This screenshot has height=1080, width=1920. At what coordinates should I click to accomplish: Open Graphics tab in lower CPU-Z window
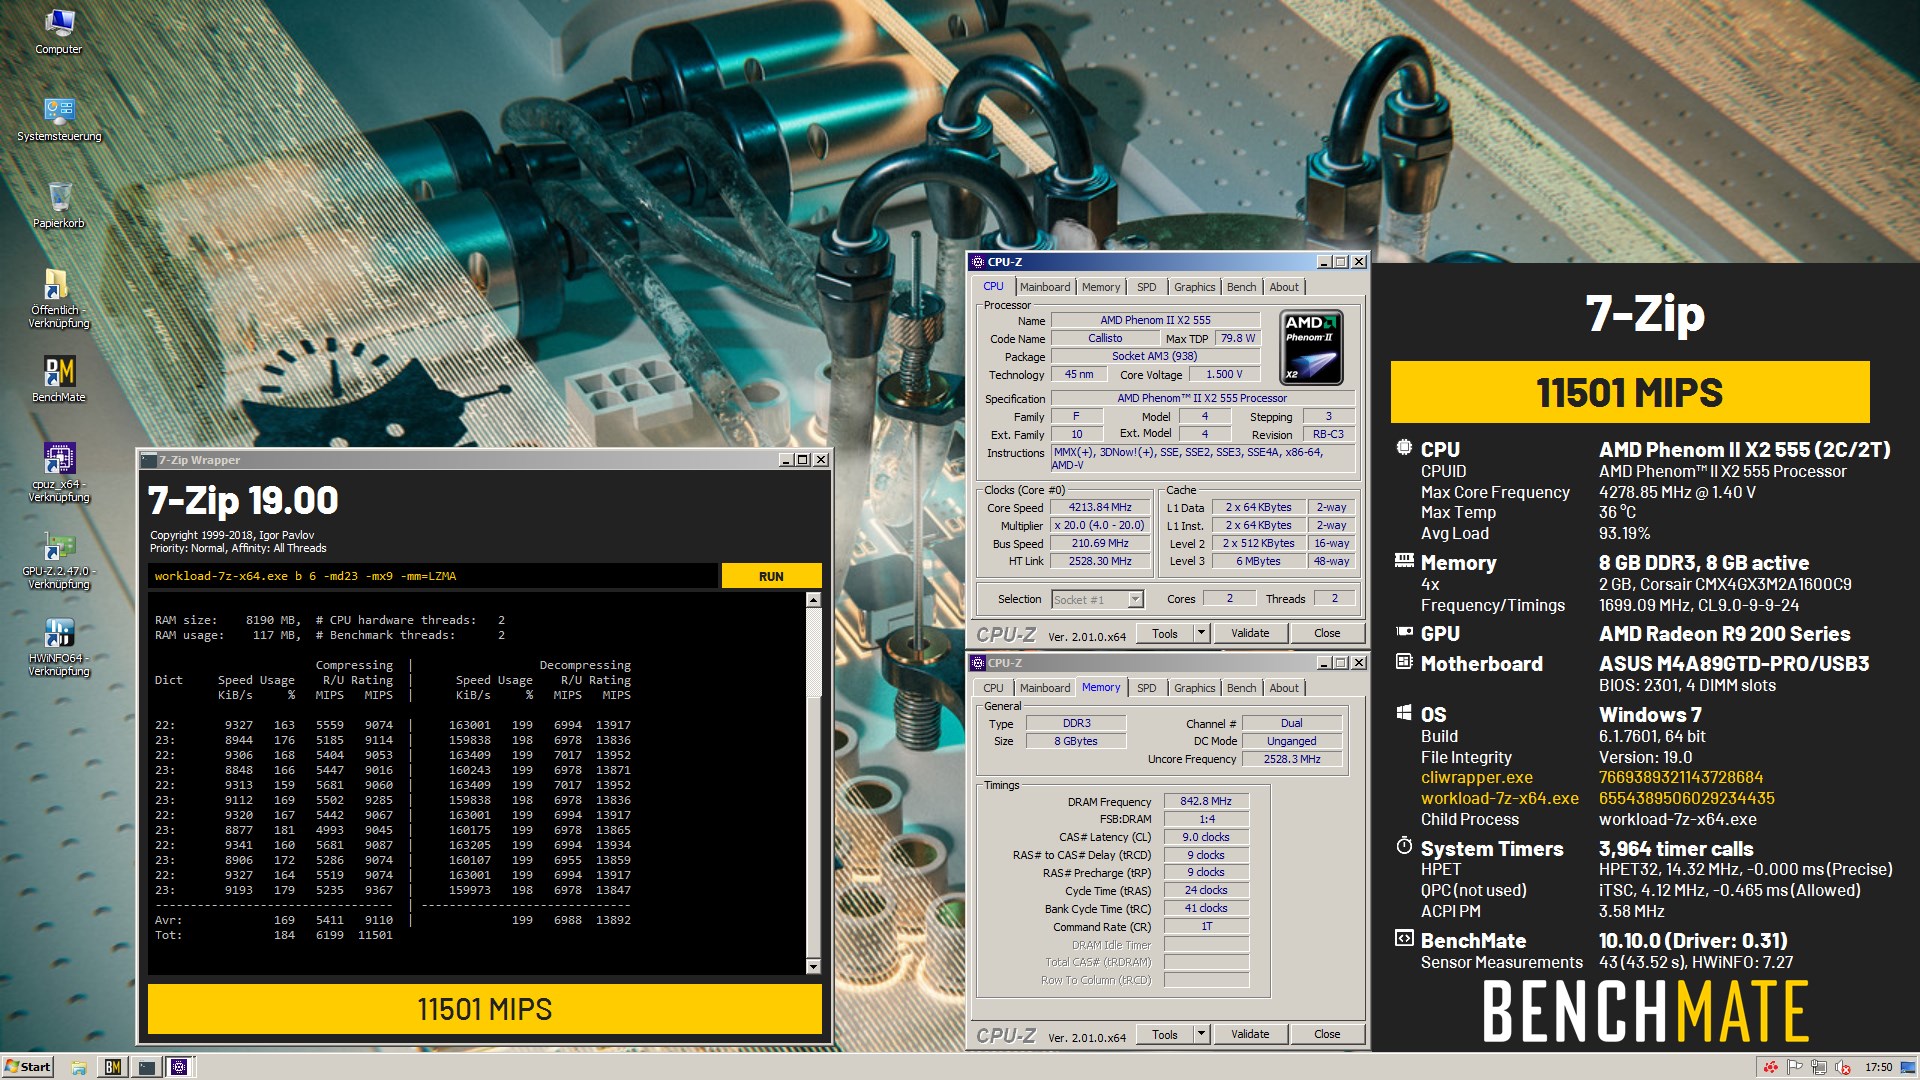coord(1195,688)
